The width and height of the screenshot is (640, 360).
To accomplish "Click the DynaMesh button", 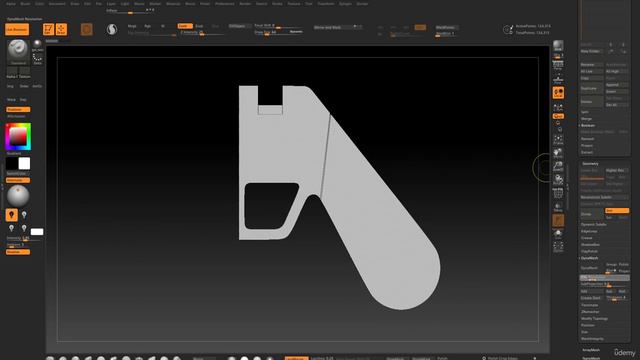I will click(x=591, y=268).
